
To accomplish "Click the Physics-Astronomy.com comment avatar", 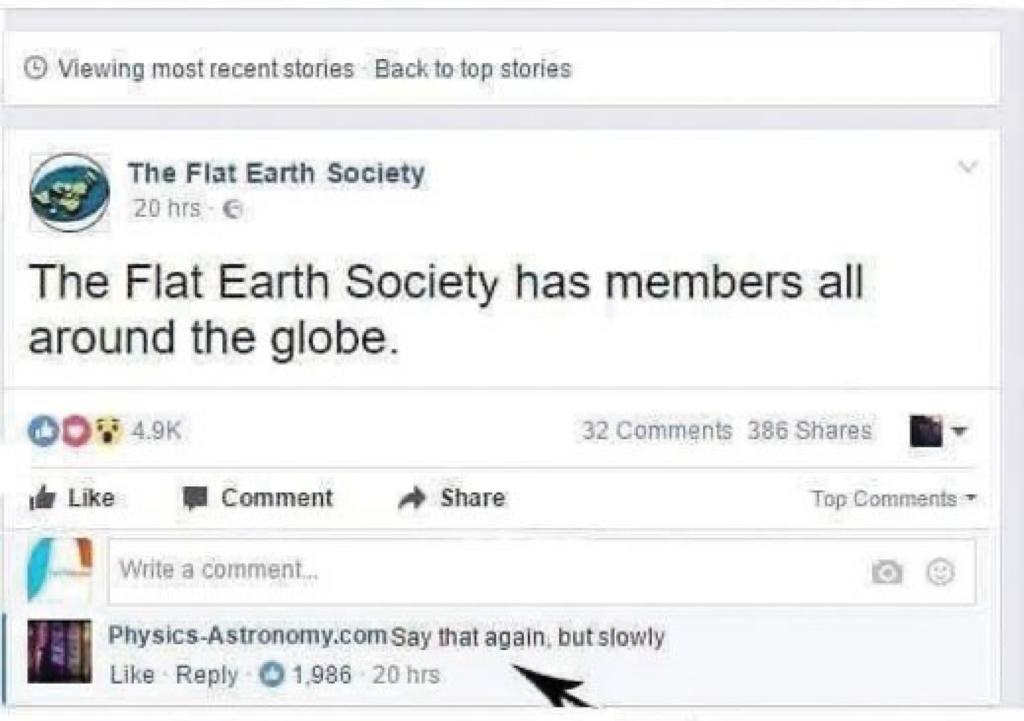I will coord(59,651).
